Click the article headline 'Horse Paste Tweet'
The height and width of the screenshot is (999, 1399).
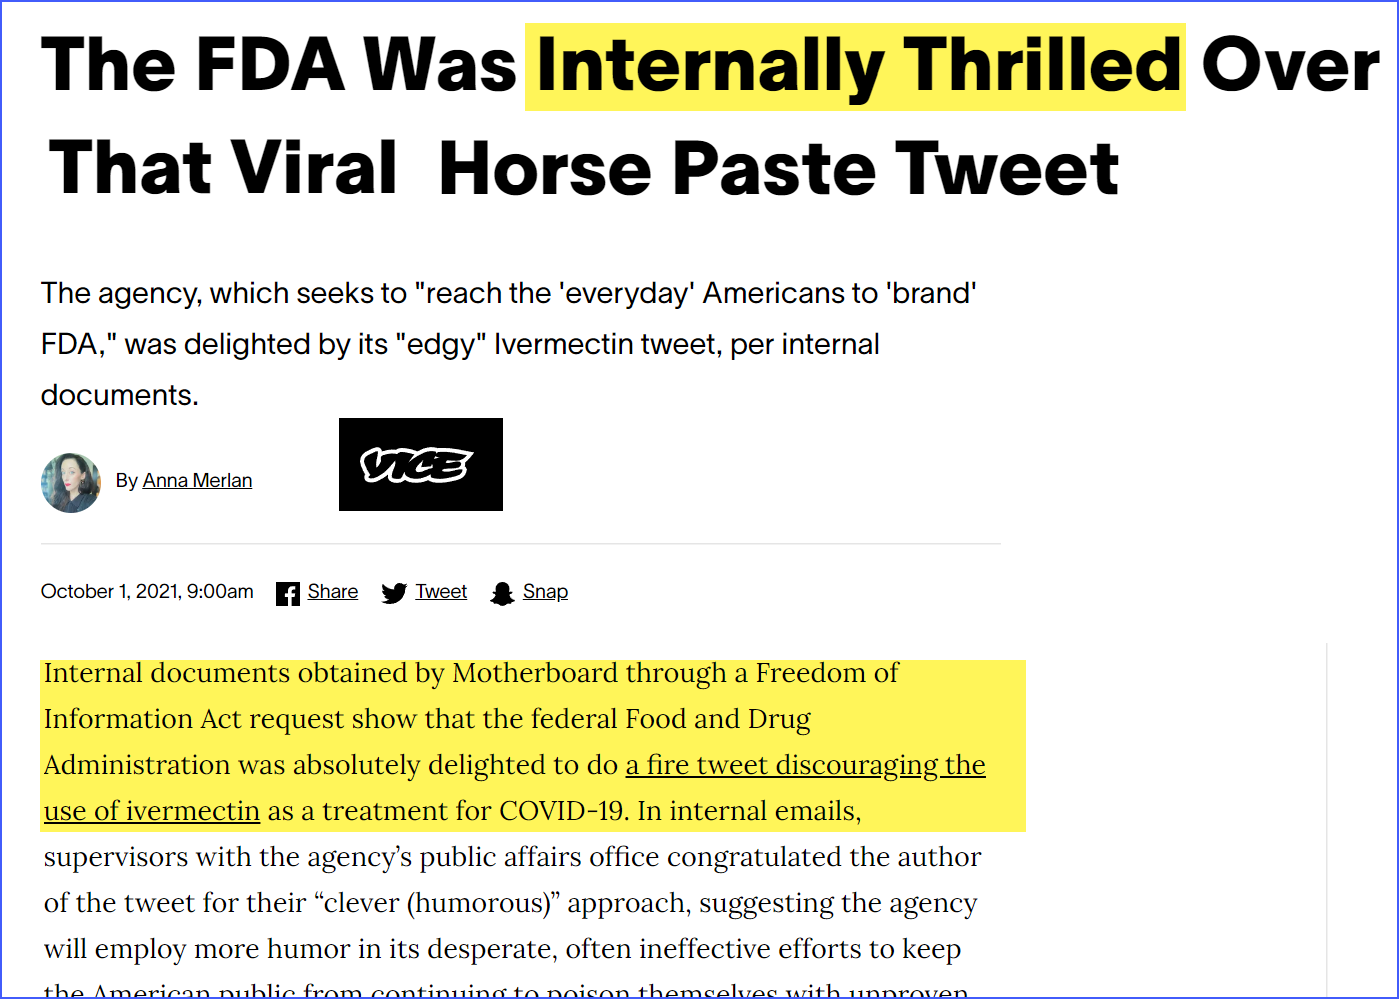coord(778,167)
